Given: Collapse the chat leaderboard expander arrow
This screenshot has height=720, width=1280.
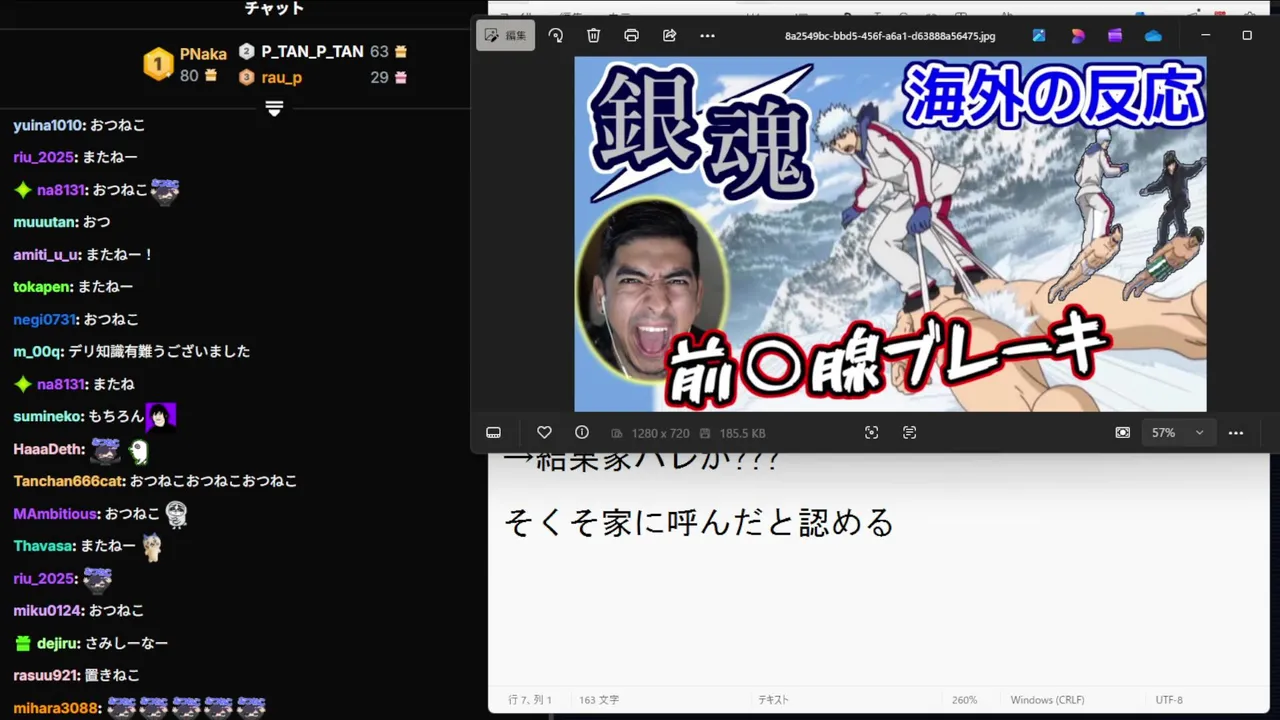Looking at the screenshot, I should click(x=274, y=107).
